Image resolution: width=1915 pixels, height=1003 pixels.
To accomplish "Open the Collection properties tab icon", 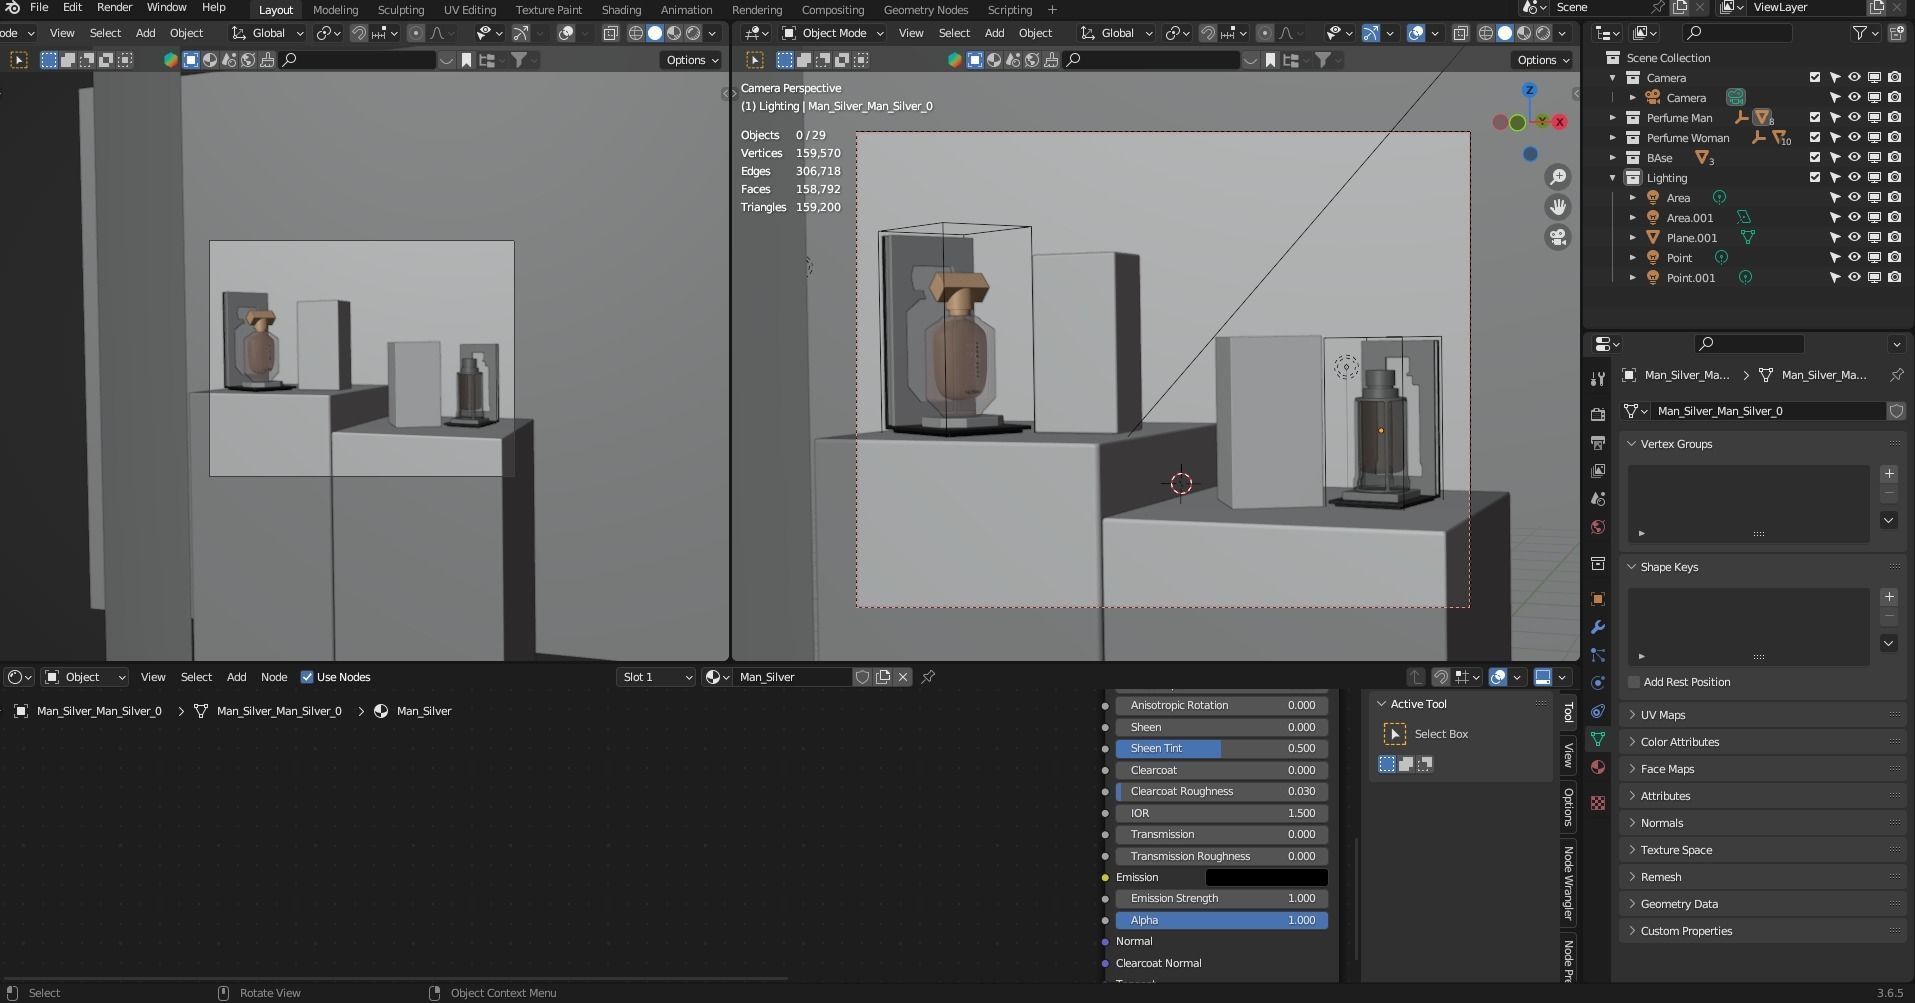I will point(1598,564).
